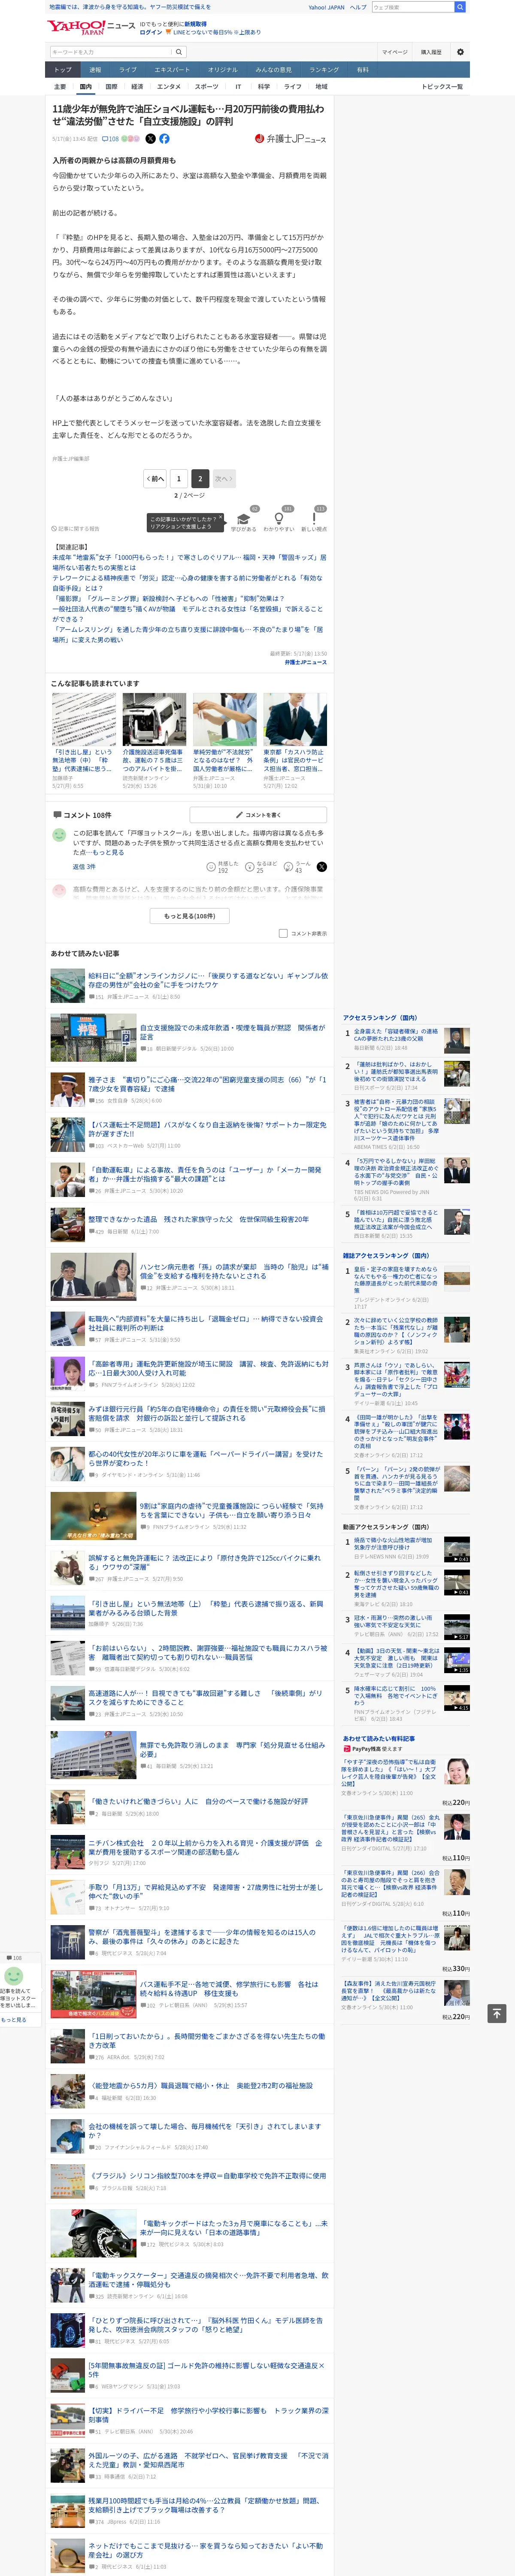Viewport: 515px width, 2576px height.
Task: Select the ランキング tab
Action: pyautogui.click(x=324, y=70)
